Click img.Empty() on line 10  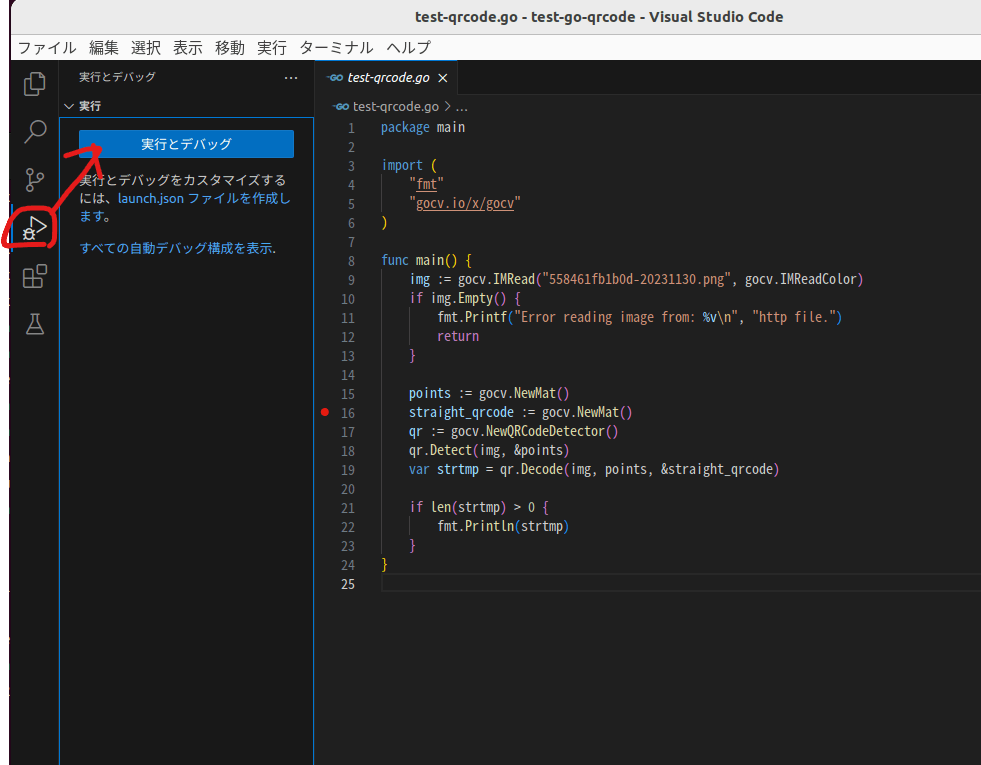[468, 298]
